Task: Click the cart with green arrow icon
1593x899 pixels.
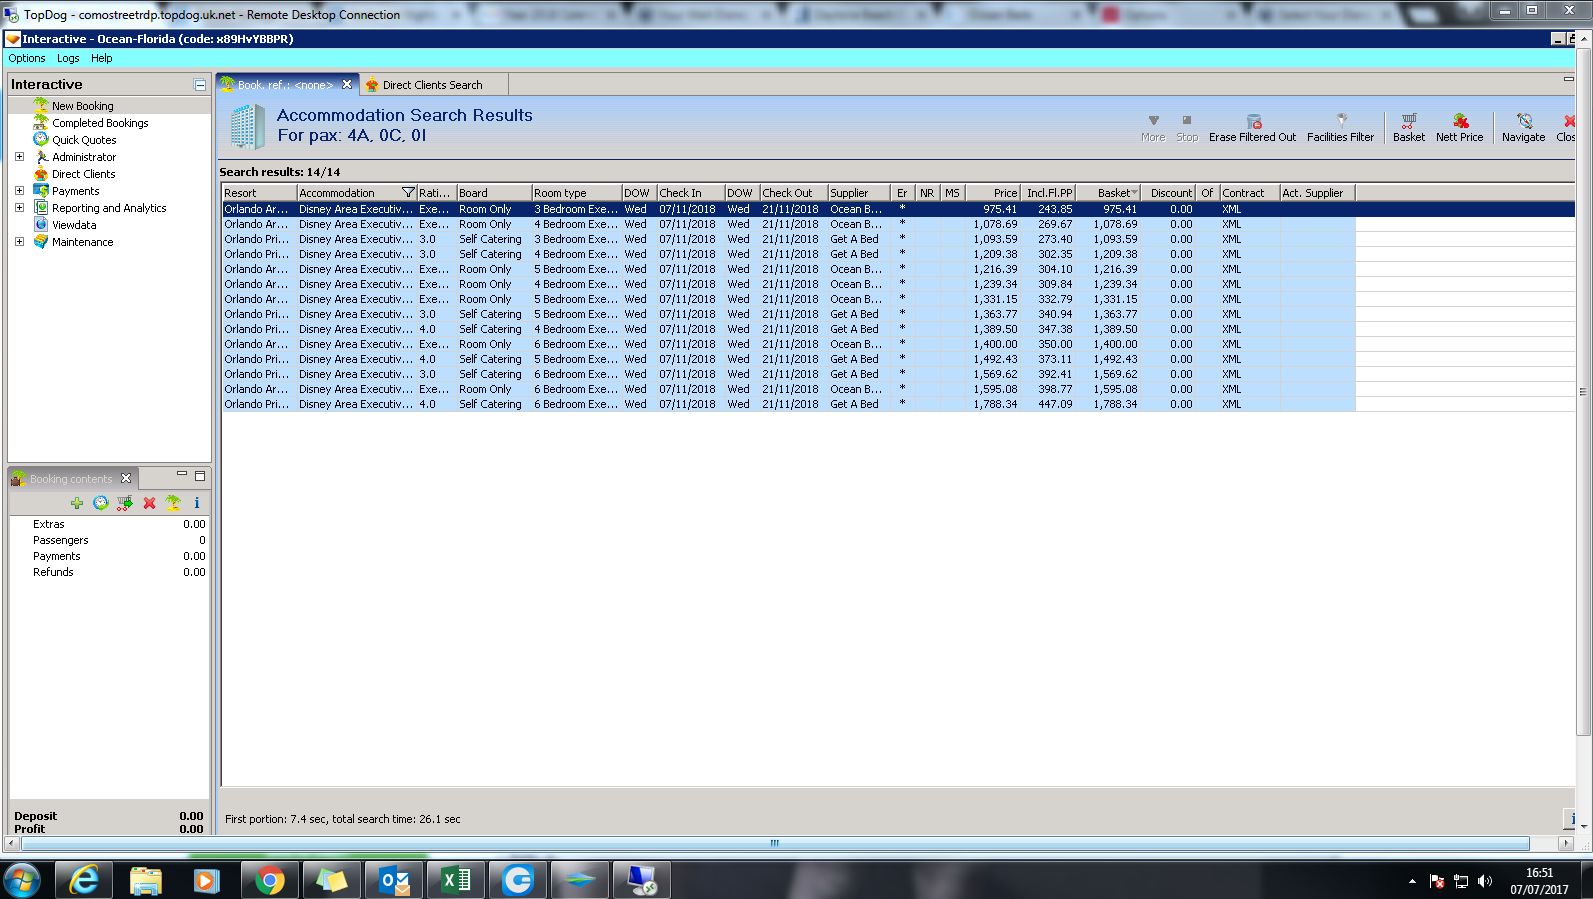Action: (x=125, y=503)
